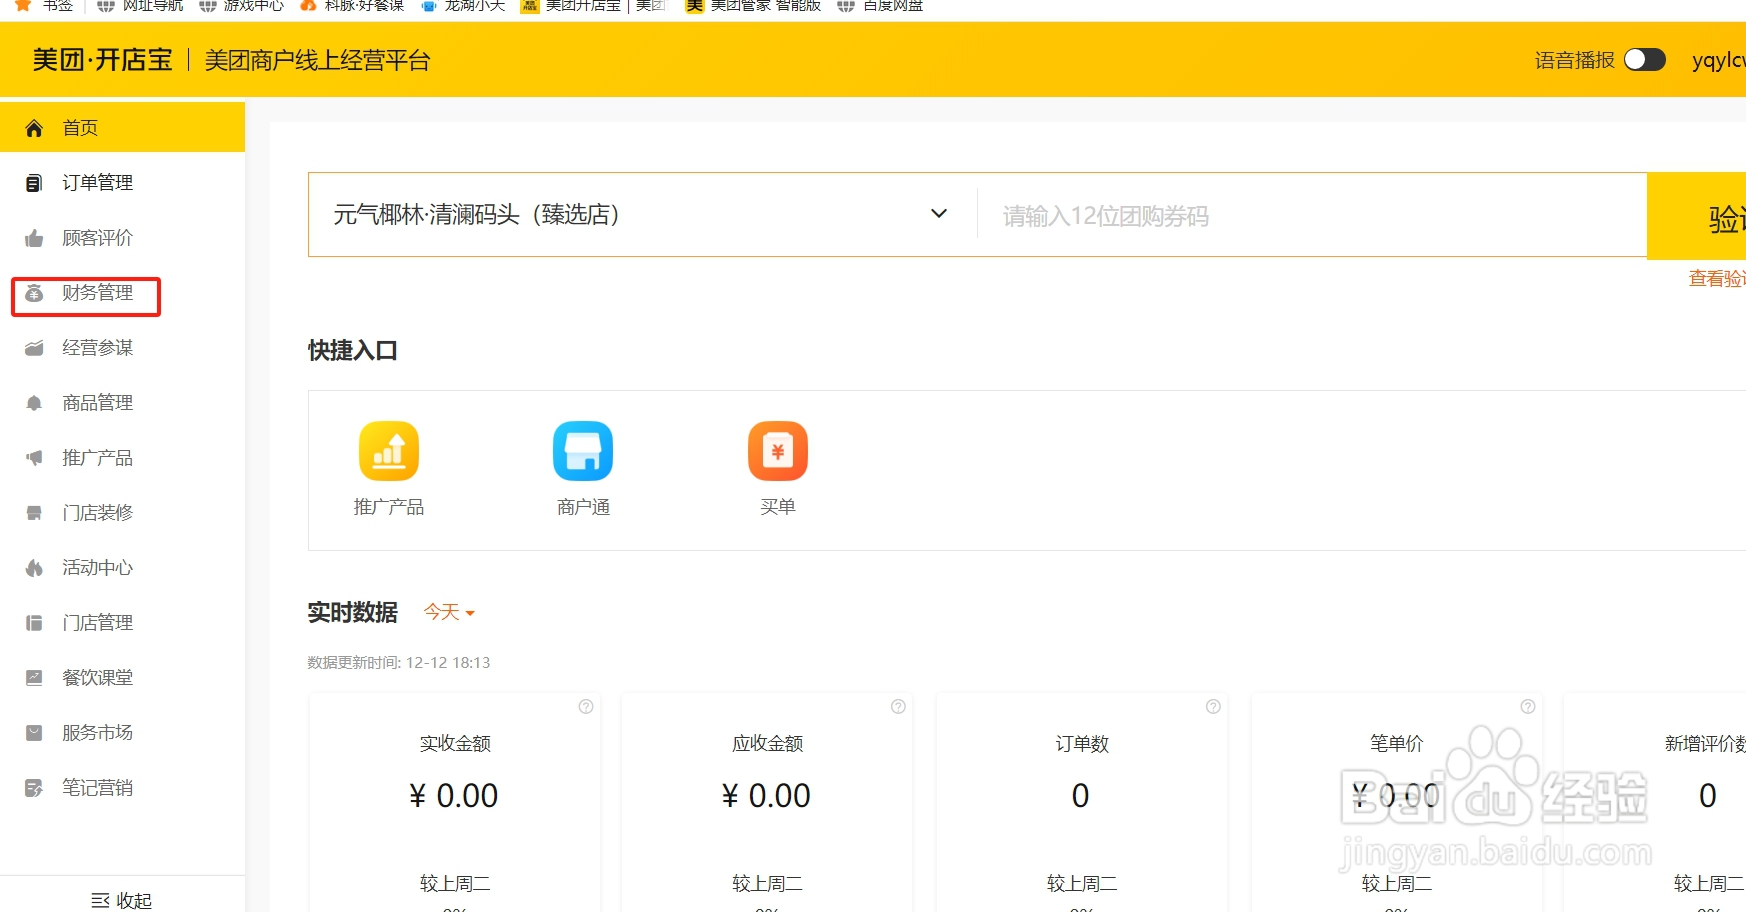Click the money bag icon beside 财务管理
Image resolution: width=1746 pixels, height=912 pixels.
[x=34, y=293]
